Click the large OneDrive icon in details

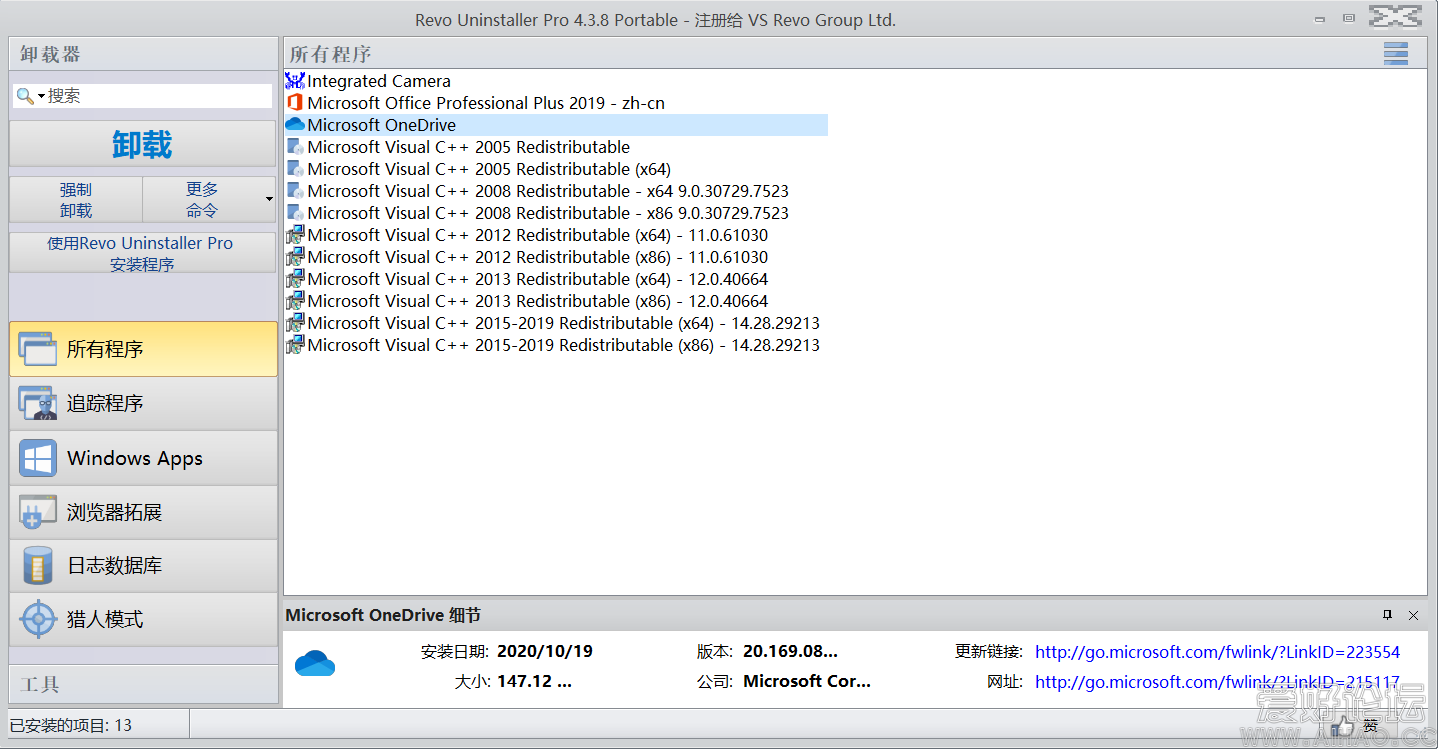[x=315, y=663]
